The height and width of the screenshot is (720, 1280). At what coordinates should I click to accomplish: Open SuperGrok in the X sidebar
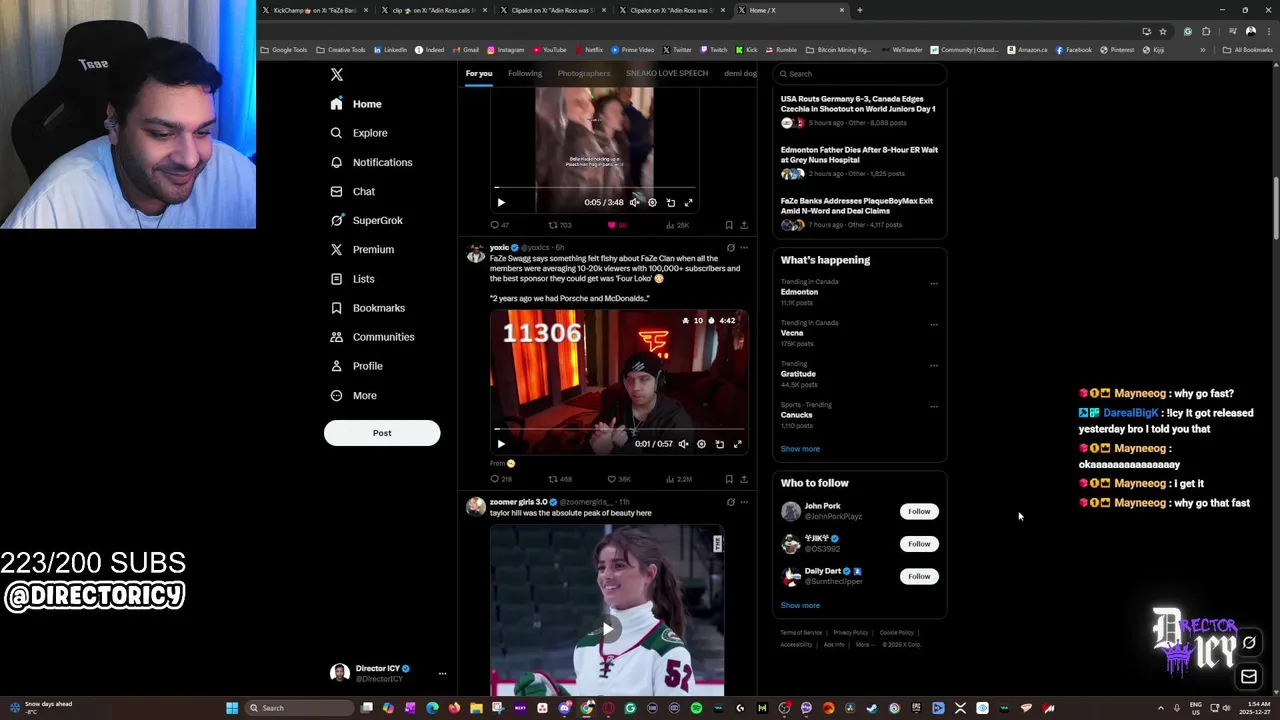click(366, 220)
